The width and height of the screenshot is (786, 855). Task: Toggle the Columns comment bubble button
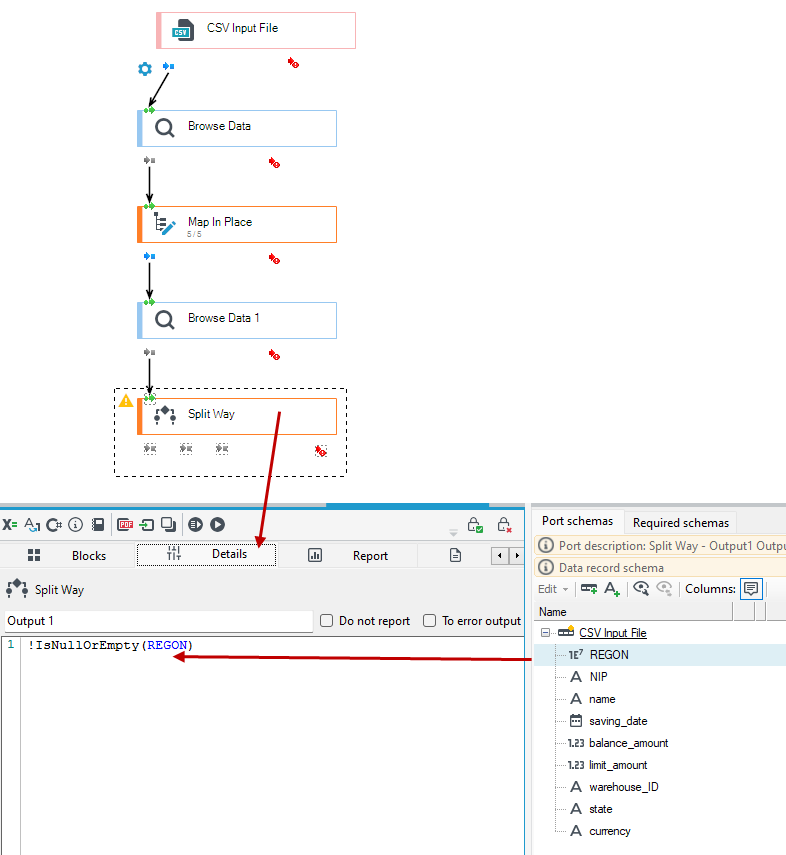751,589
